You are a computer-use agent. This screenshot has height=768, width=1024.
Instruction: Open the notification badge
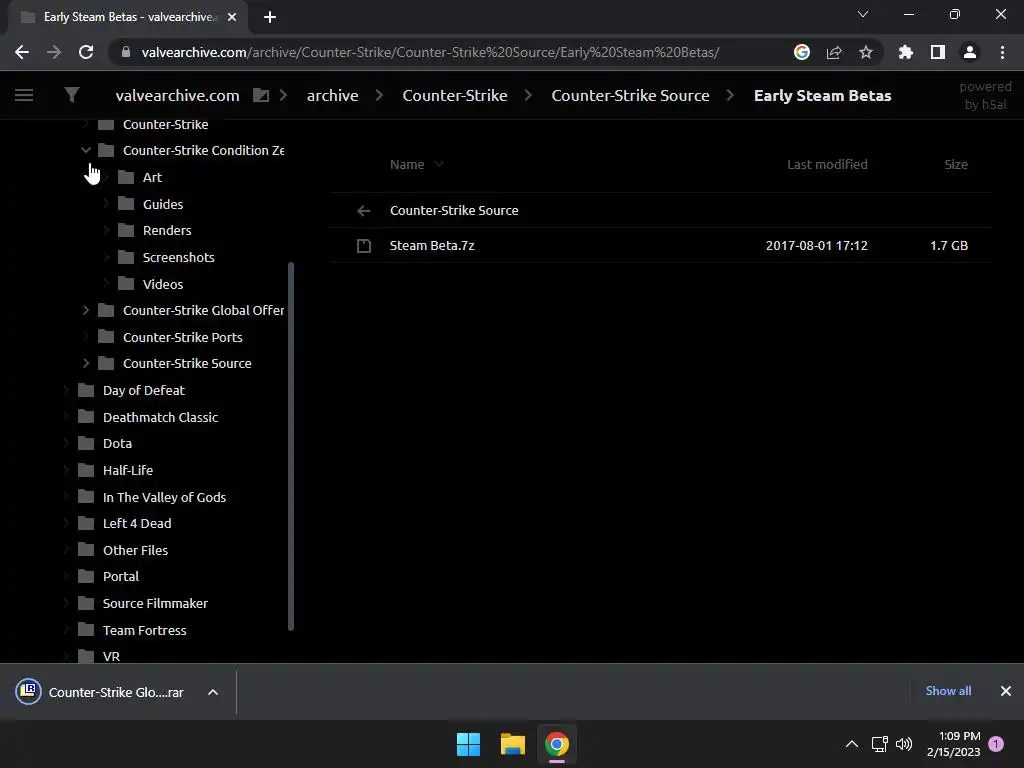coord(996,744)
